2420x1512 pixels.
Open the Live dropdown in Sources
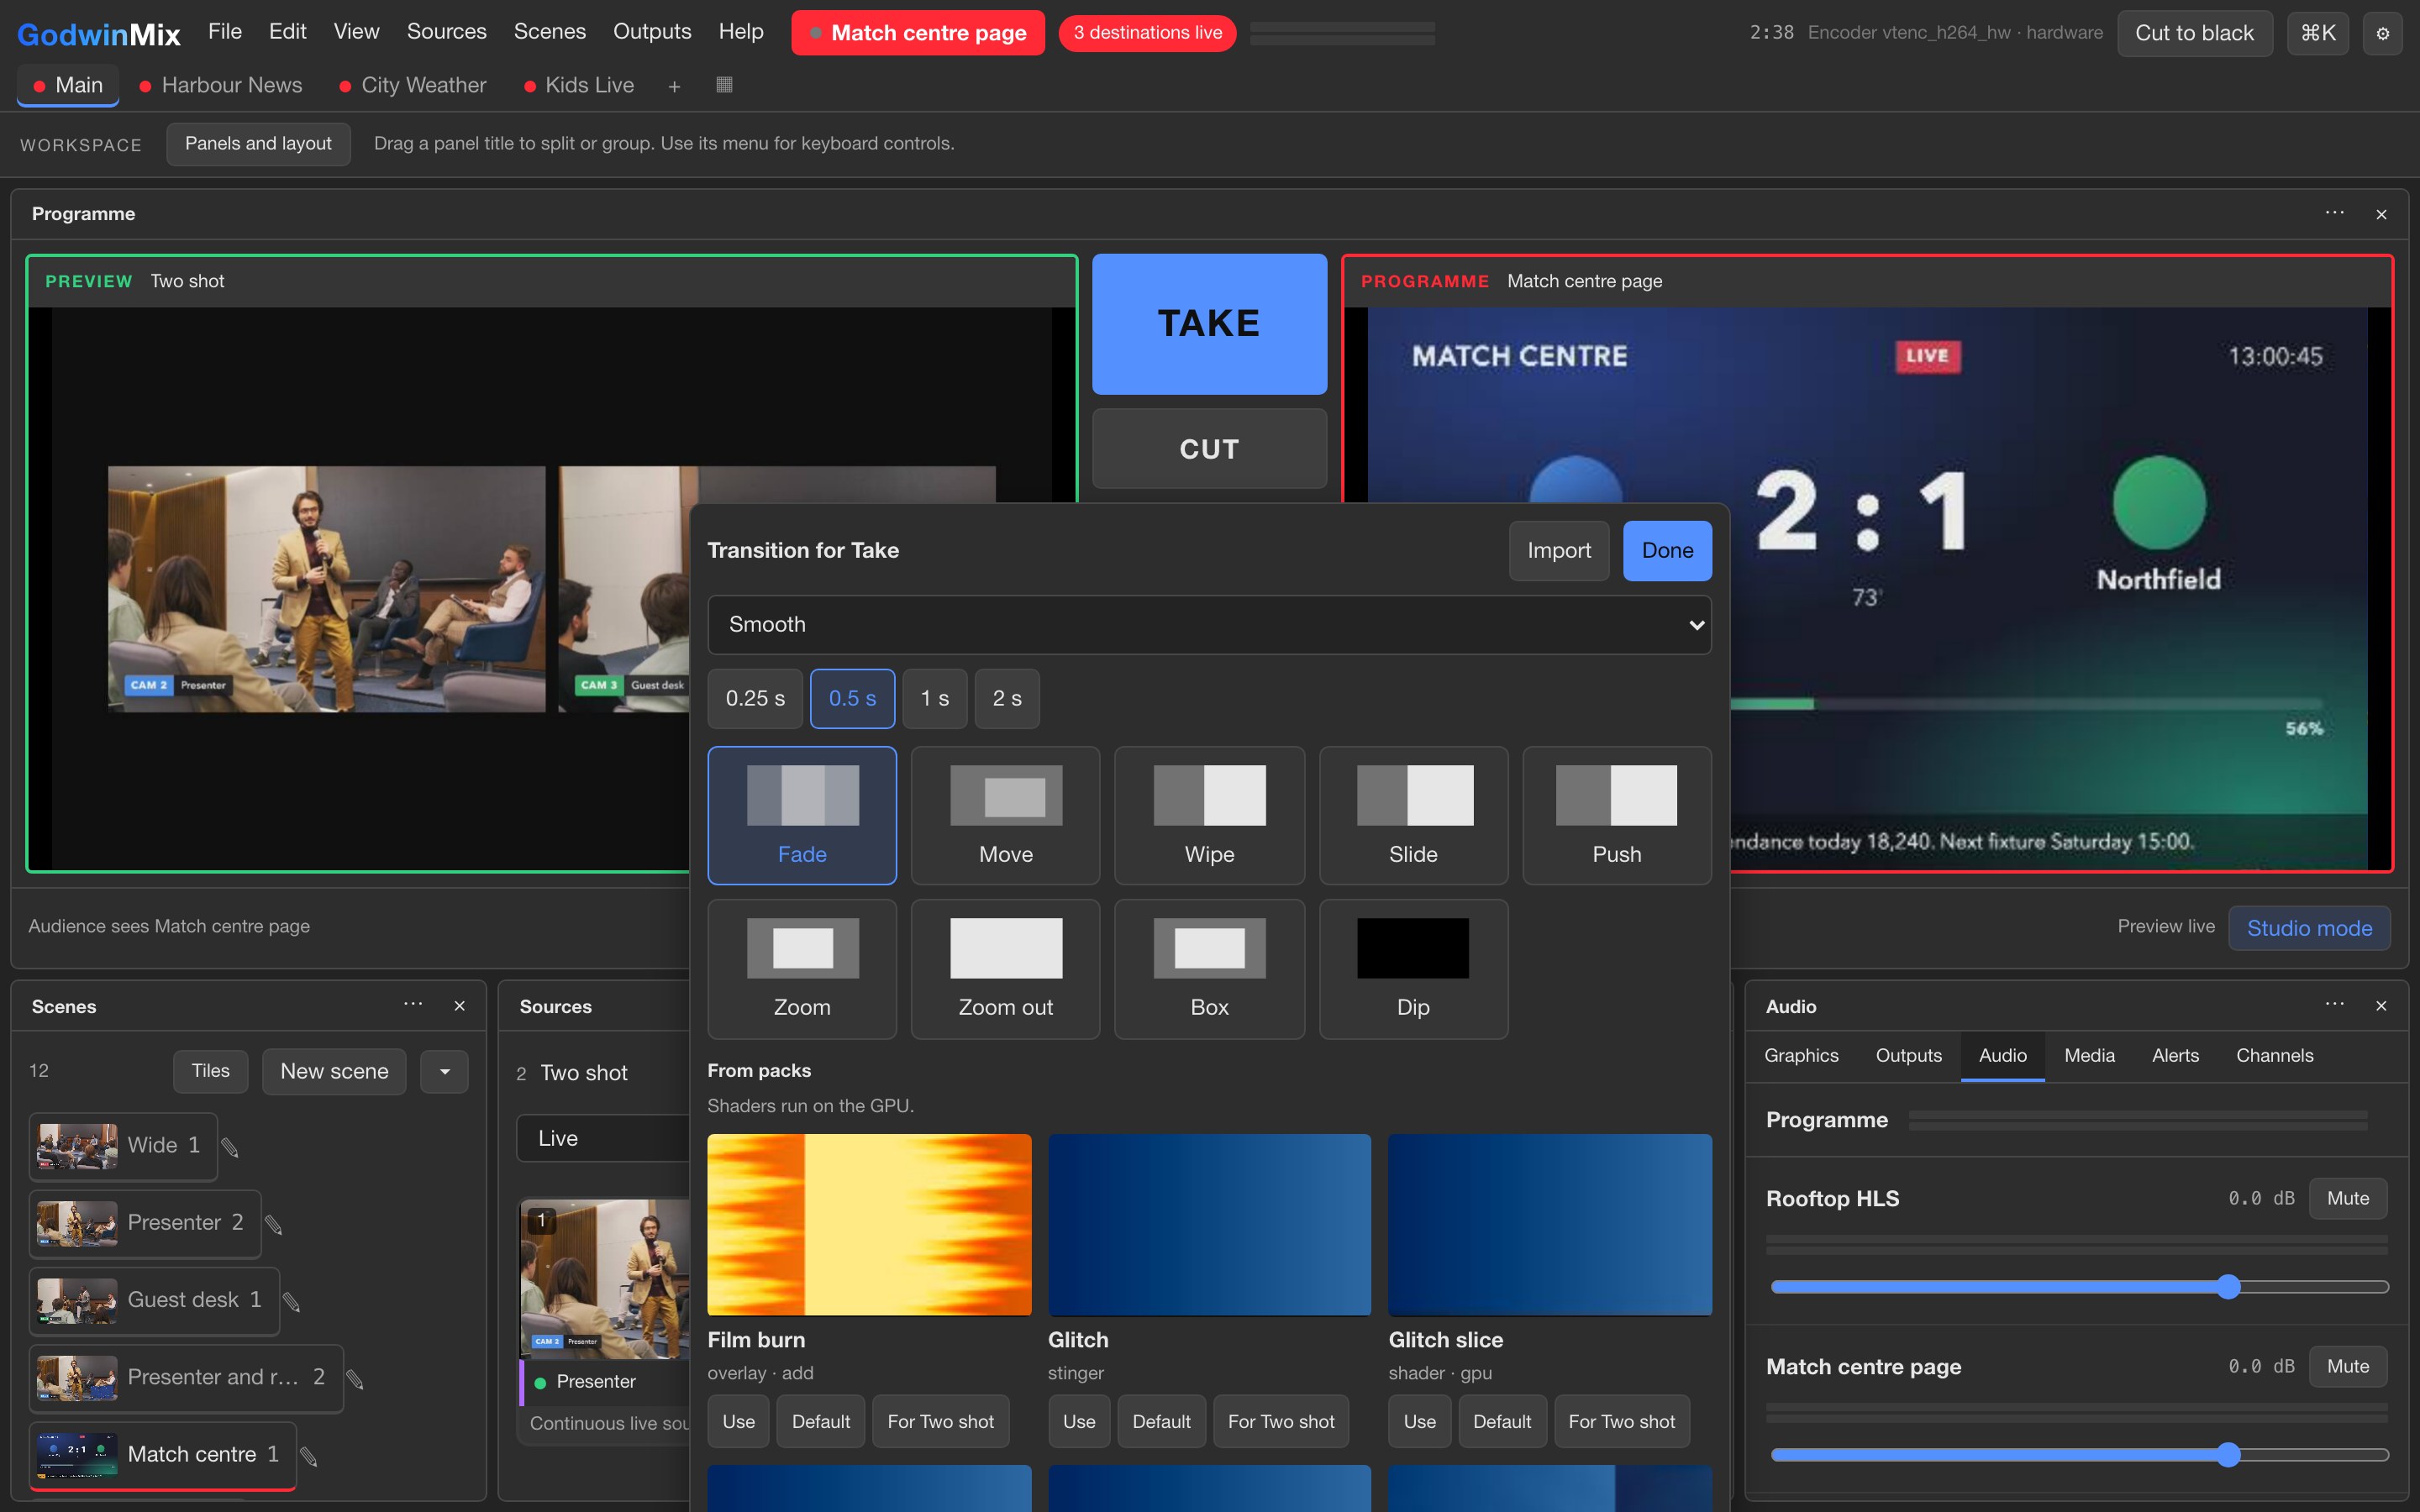[603, 1138]
